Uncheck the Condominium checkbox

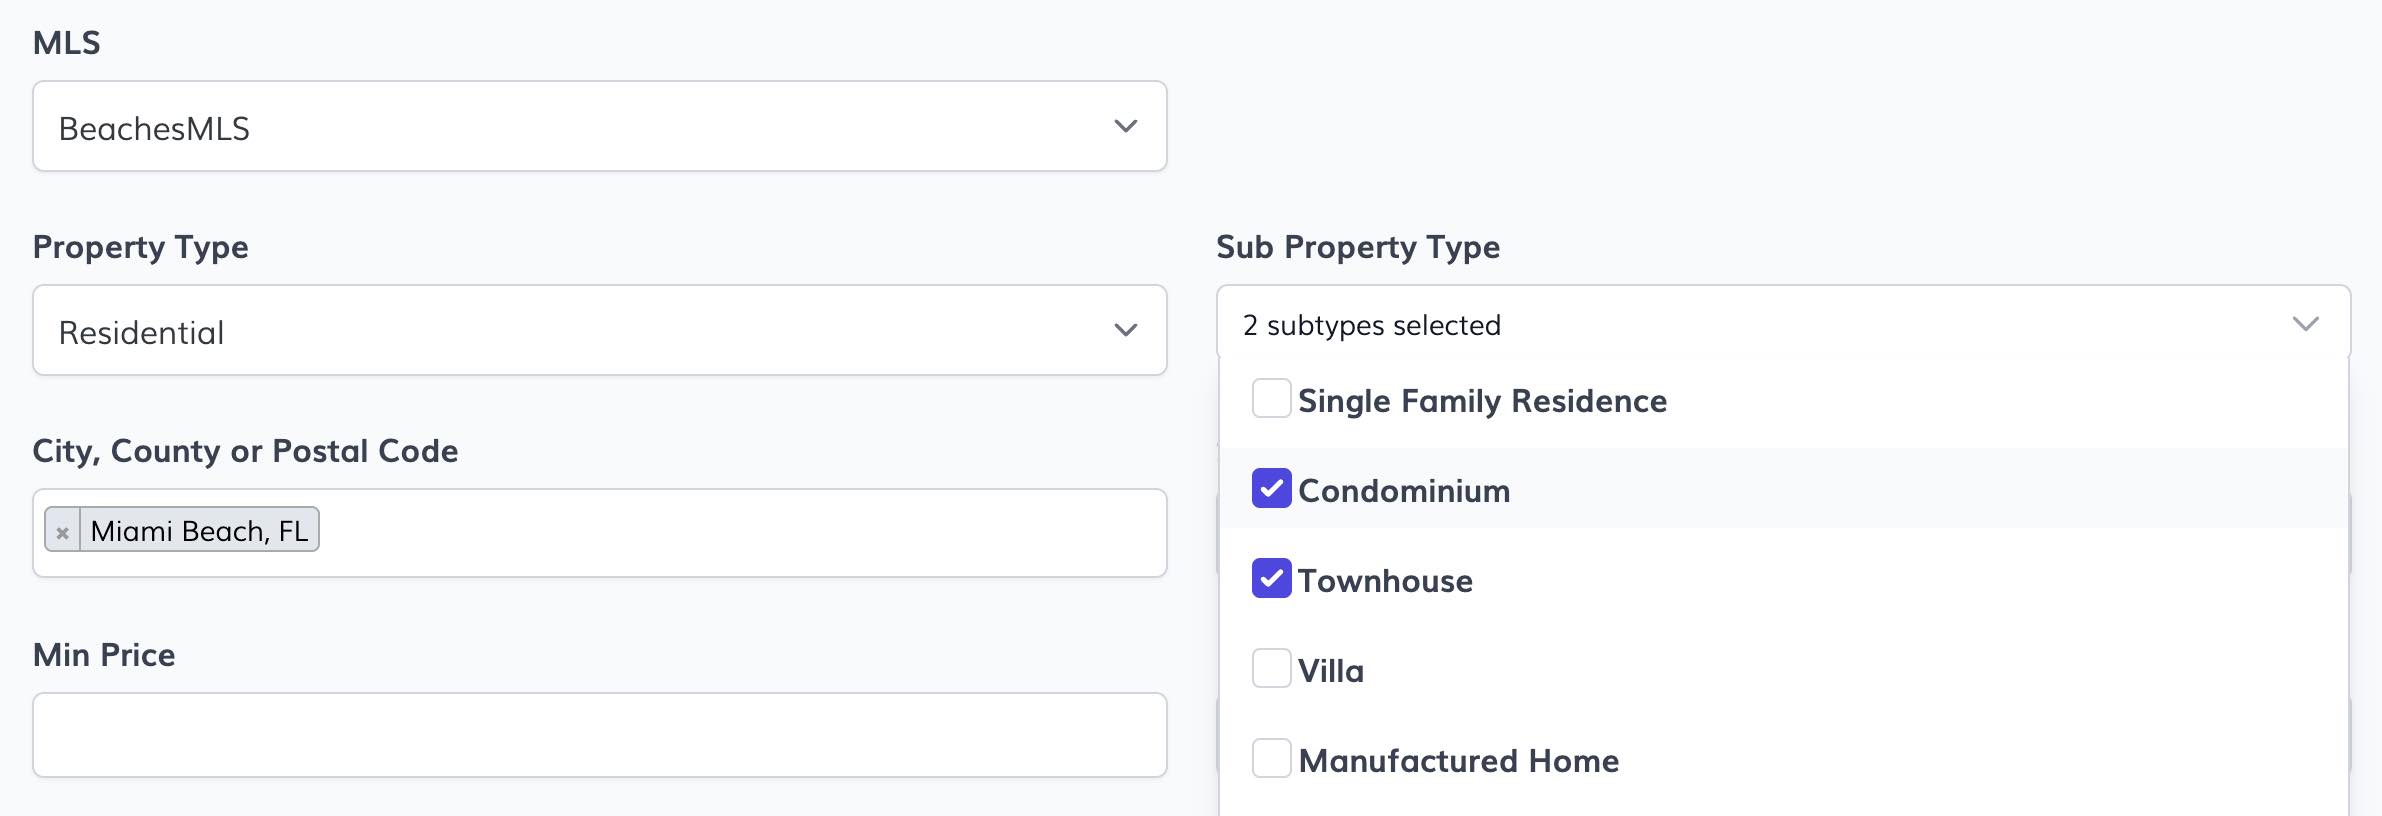[1271, 489]
